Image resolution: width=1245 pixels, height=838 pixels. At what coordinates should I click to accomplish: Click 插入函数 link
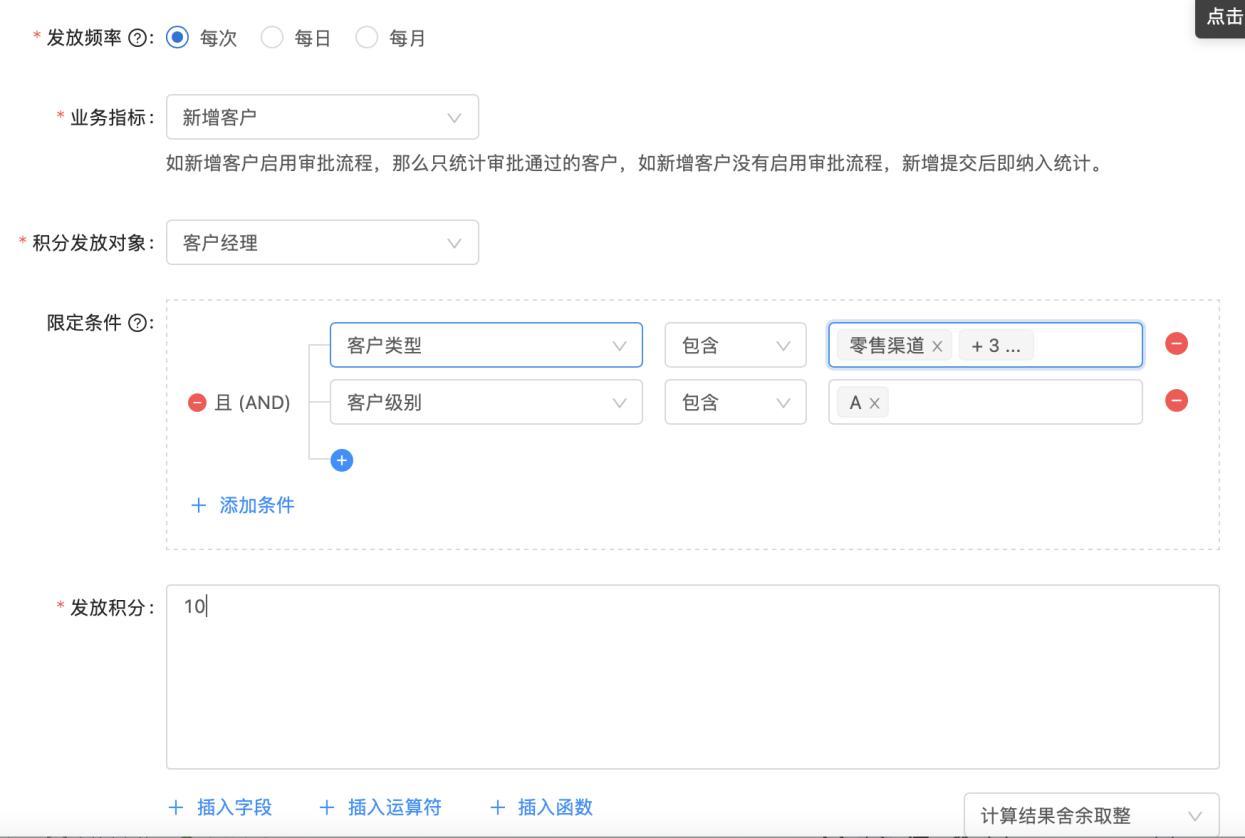(541, 807)
